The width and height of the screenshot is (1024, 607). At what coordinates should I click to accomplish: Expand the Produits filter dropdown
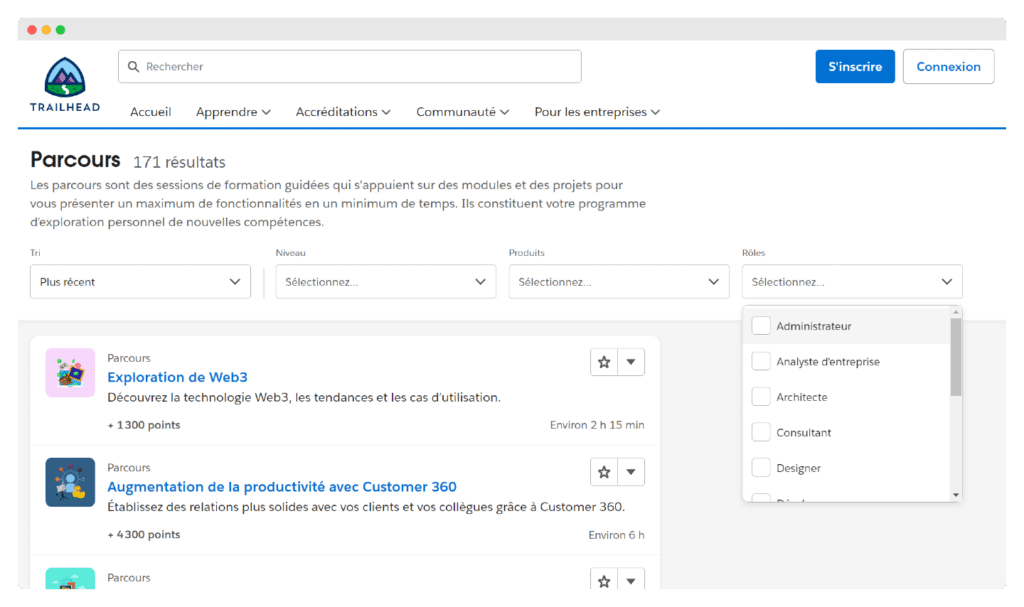[619, 282]
